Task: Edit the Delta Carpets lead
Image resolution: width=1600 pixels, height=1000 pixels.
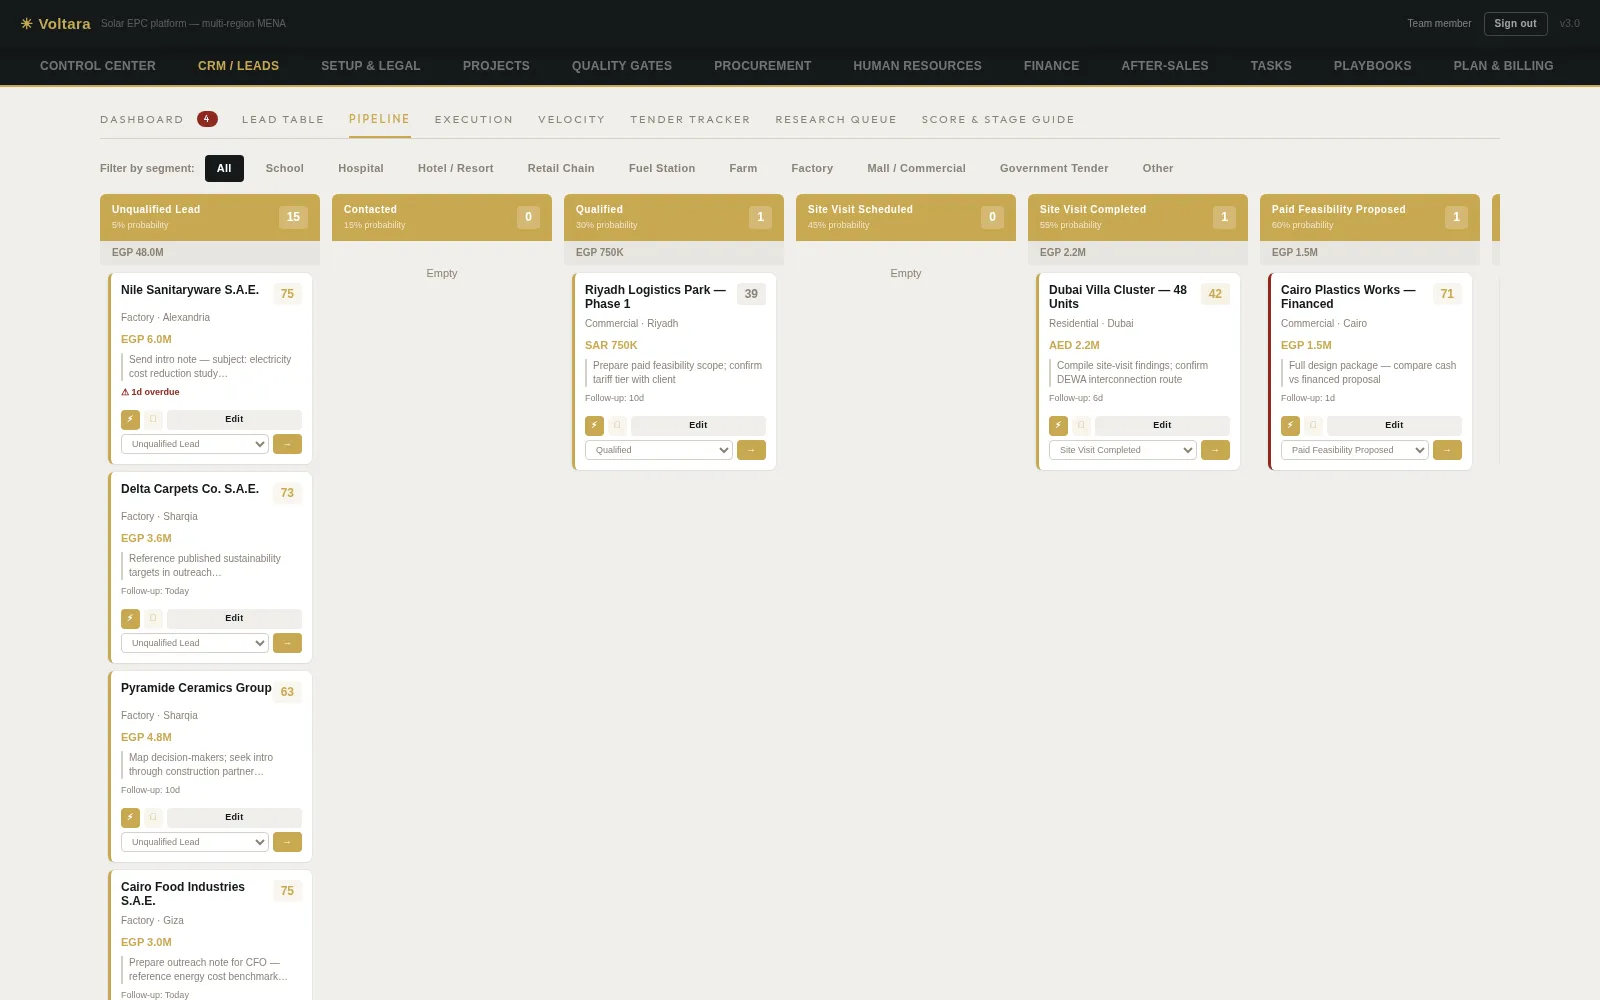Action: (234, 619)
